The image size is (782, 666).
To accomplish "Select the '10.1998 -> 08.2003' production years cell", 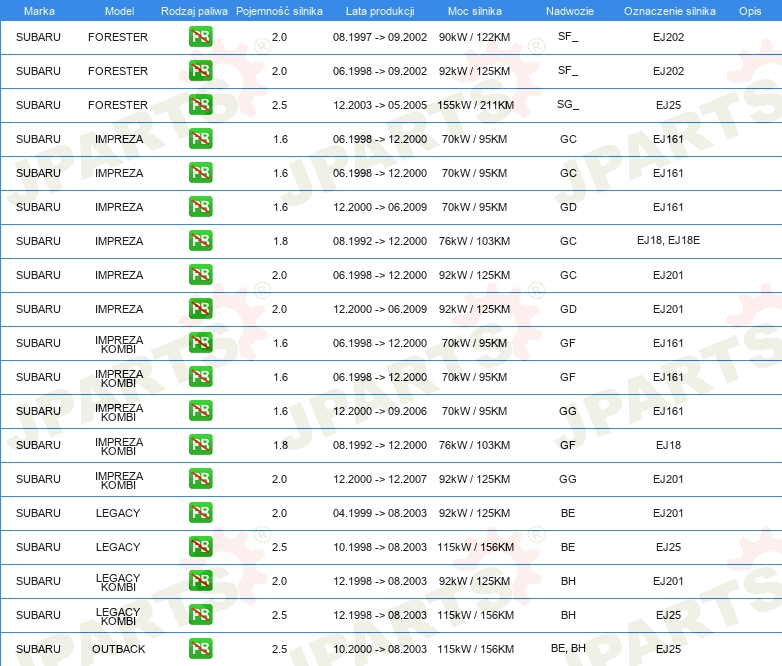I will pos(380,547).
